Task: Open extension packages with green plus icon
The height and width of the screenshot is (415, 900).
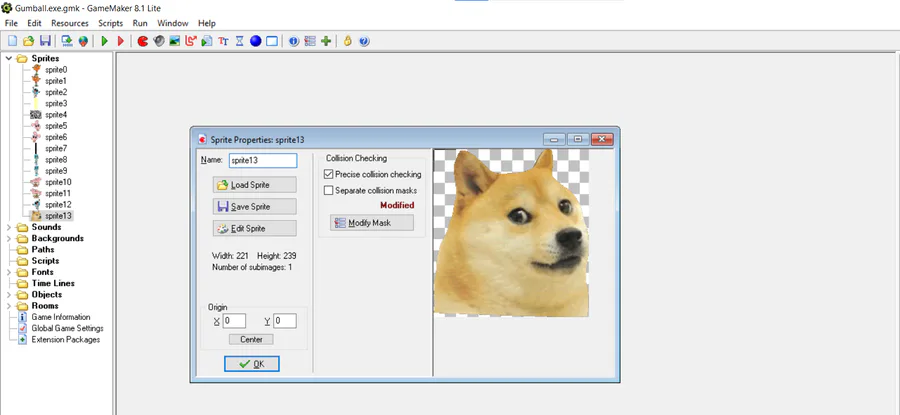Action: (326, 41)
